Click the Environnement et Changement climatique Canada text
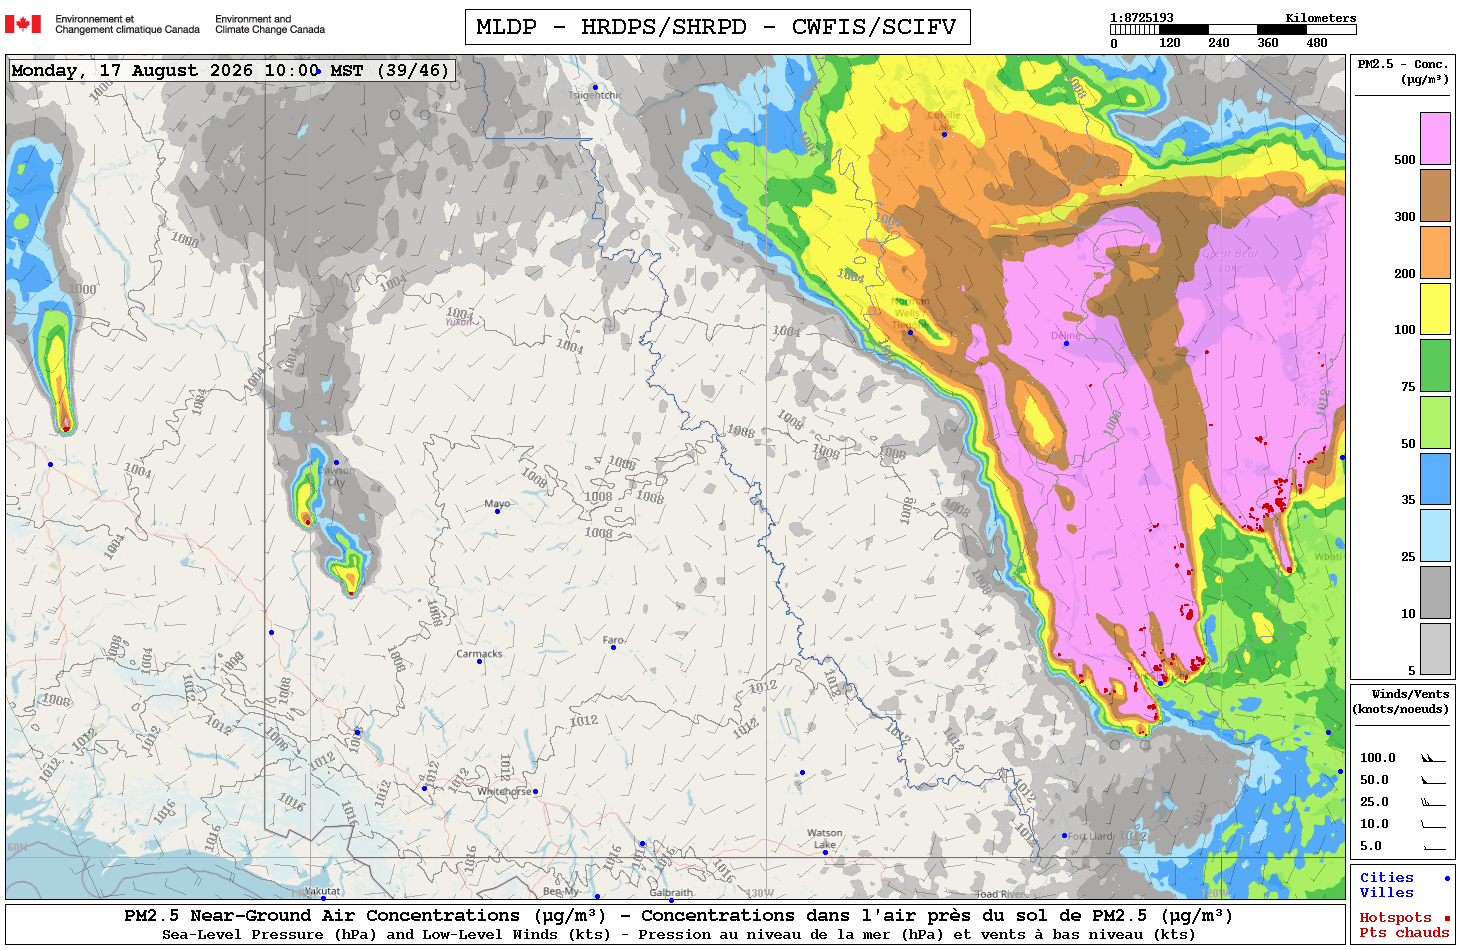 tap(127, 24)
